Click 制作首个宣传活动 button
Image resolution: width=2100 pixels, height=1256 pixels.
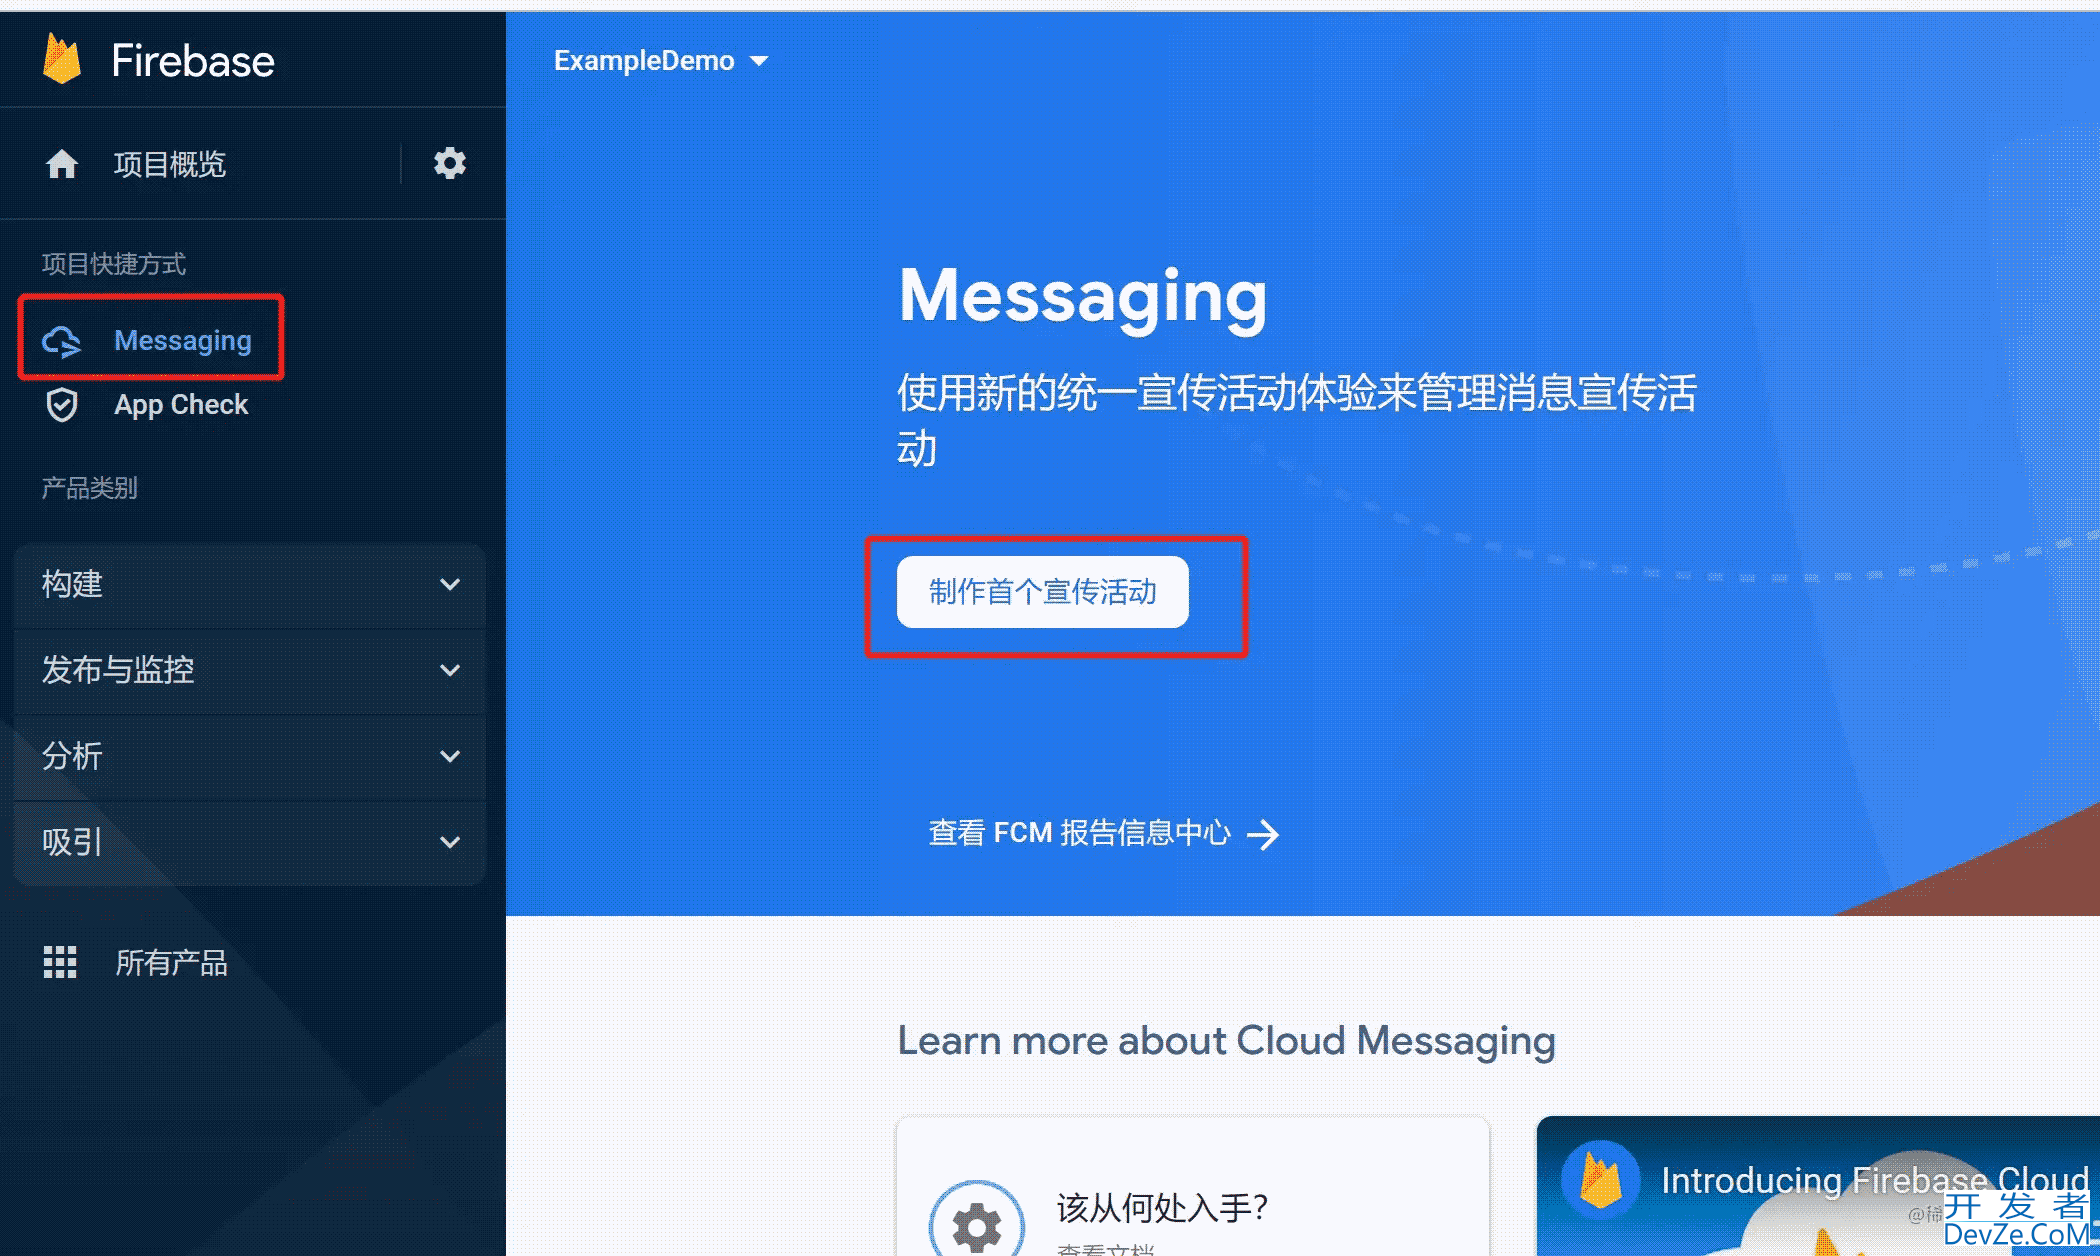1042,591
